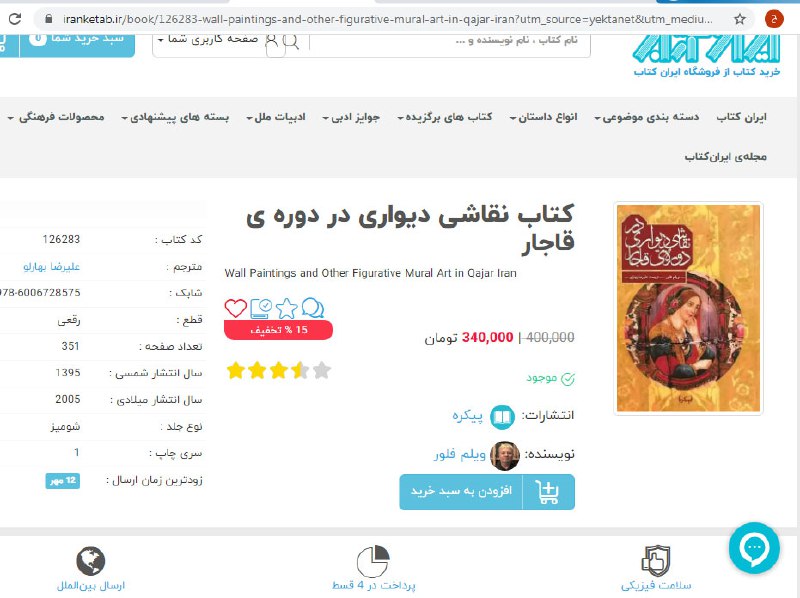Viewport: 800px width, 598px height.
Task: Open the live chat bubble button
Action: [x=754, y=548]
